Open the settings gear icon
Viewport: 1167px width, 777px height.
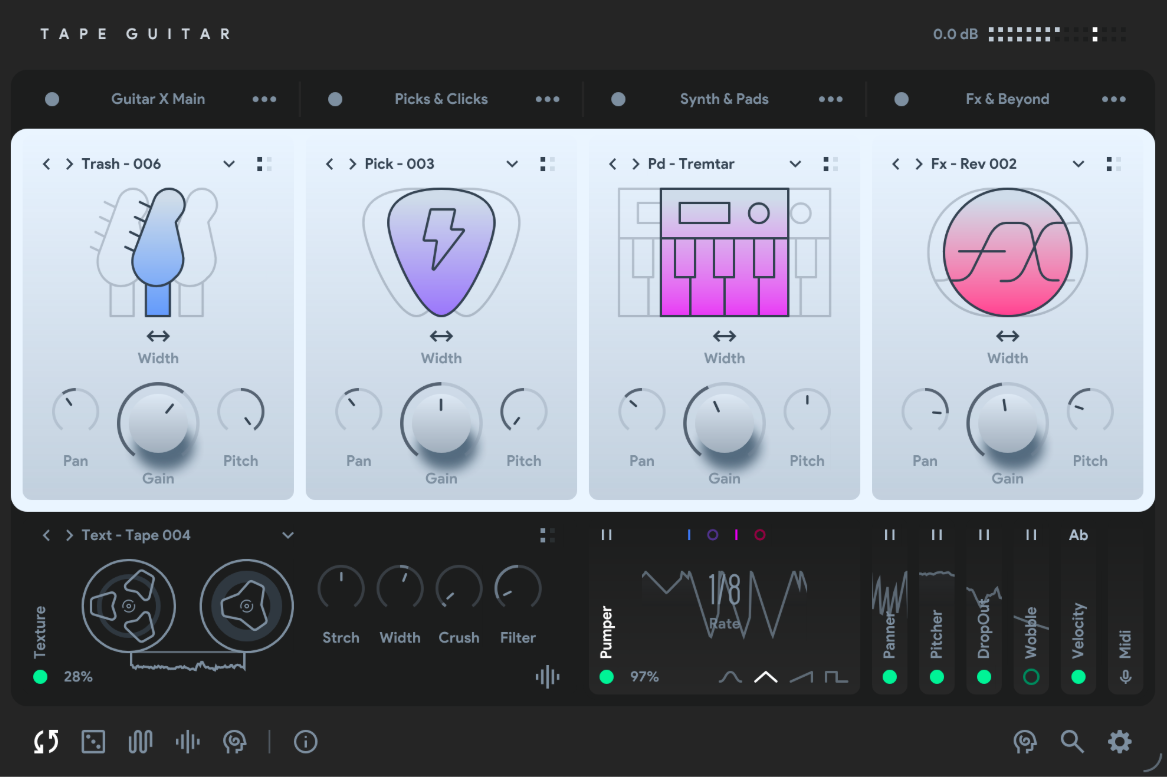tap(1119, 741)
